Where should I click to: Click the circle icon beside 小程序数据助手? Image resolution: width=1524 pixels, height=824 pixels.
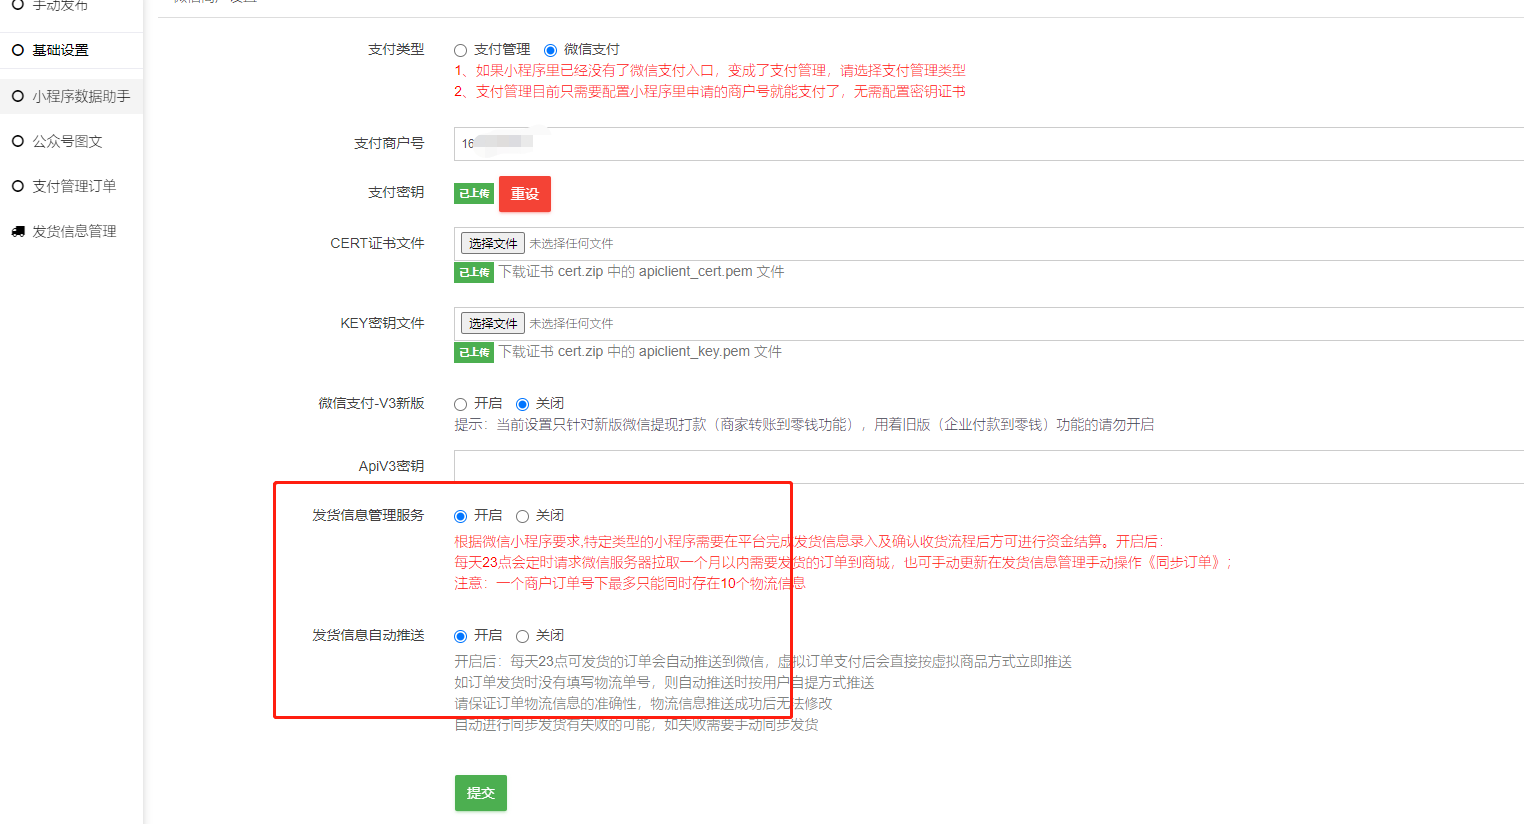(18, 96)
